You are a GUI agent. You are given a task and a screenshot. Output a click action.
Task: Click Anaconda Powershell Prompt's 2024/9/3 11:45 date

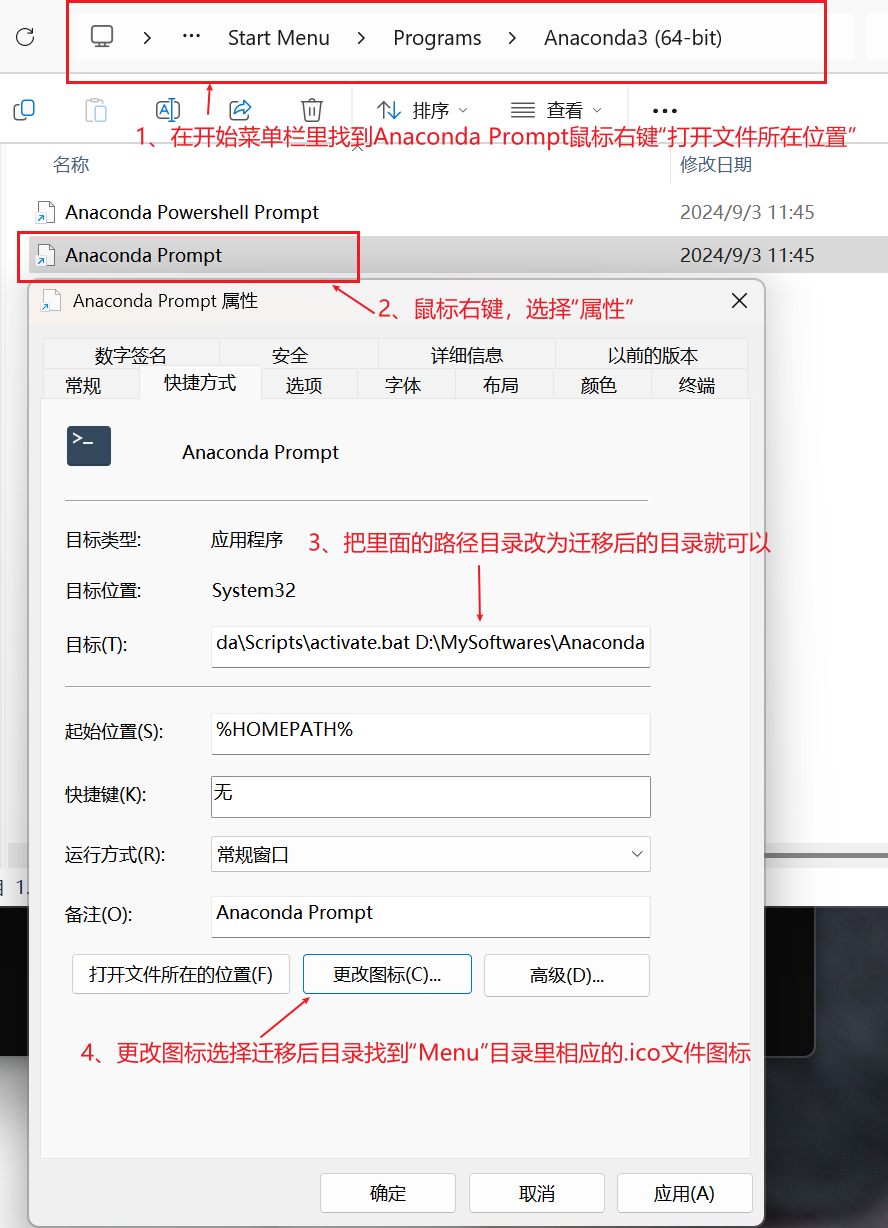[x=747, y=212]
